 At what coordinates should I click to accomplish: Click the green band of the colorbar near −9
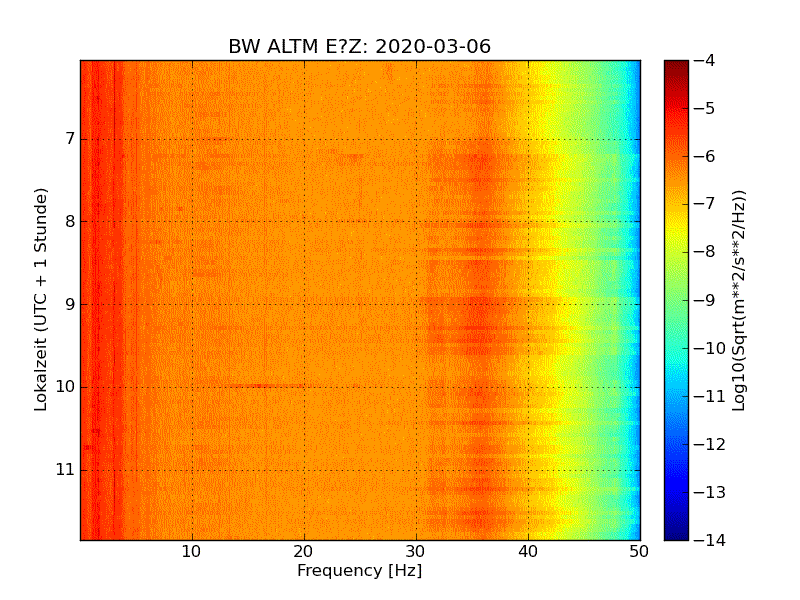coord(677,300)
